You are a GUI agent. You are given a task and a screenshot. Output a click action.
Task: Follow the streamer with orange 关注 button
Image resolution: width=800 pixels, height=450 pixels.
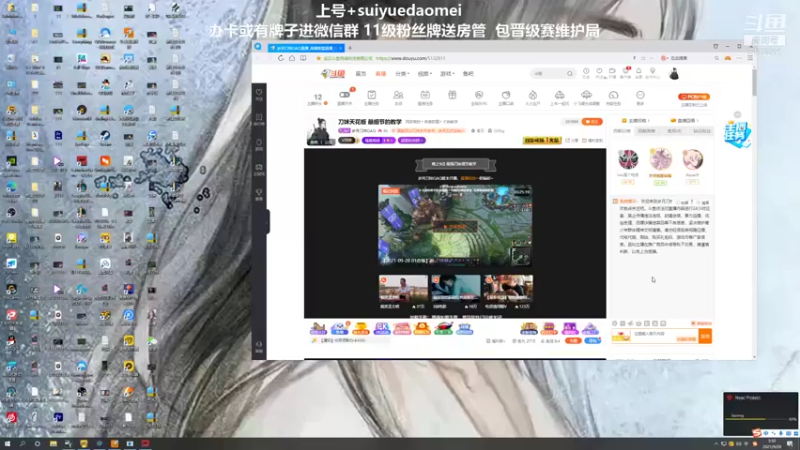[592, 122]
